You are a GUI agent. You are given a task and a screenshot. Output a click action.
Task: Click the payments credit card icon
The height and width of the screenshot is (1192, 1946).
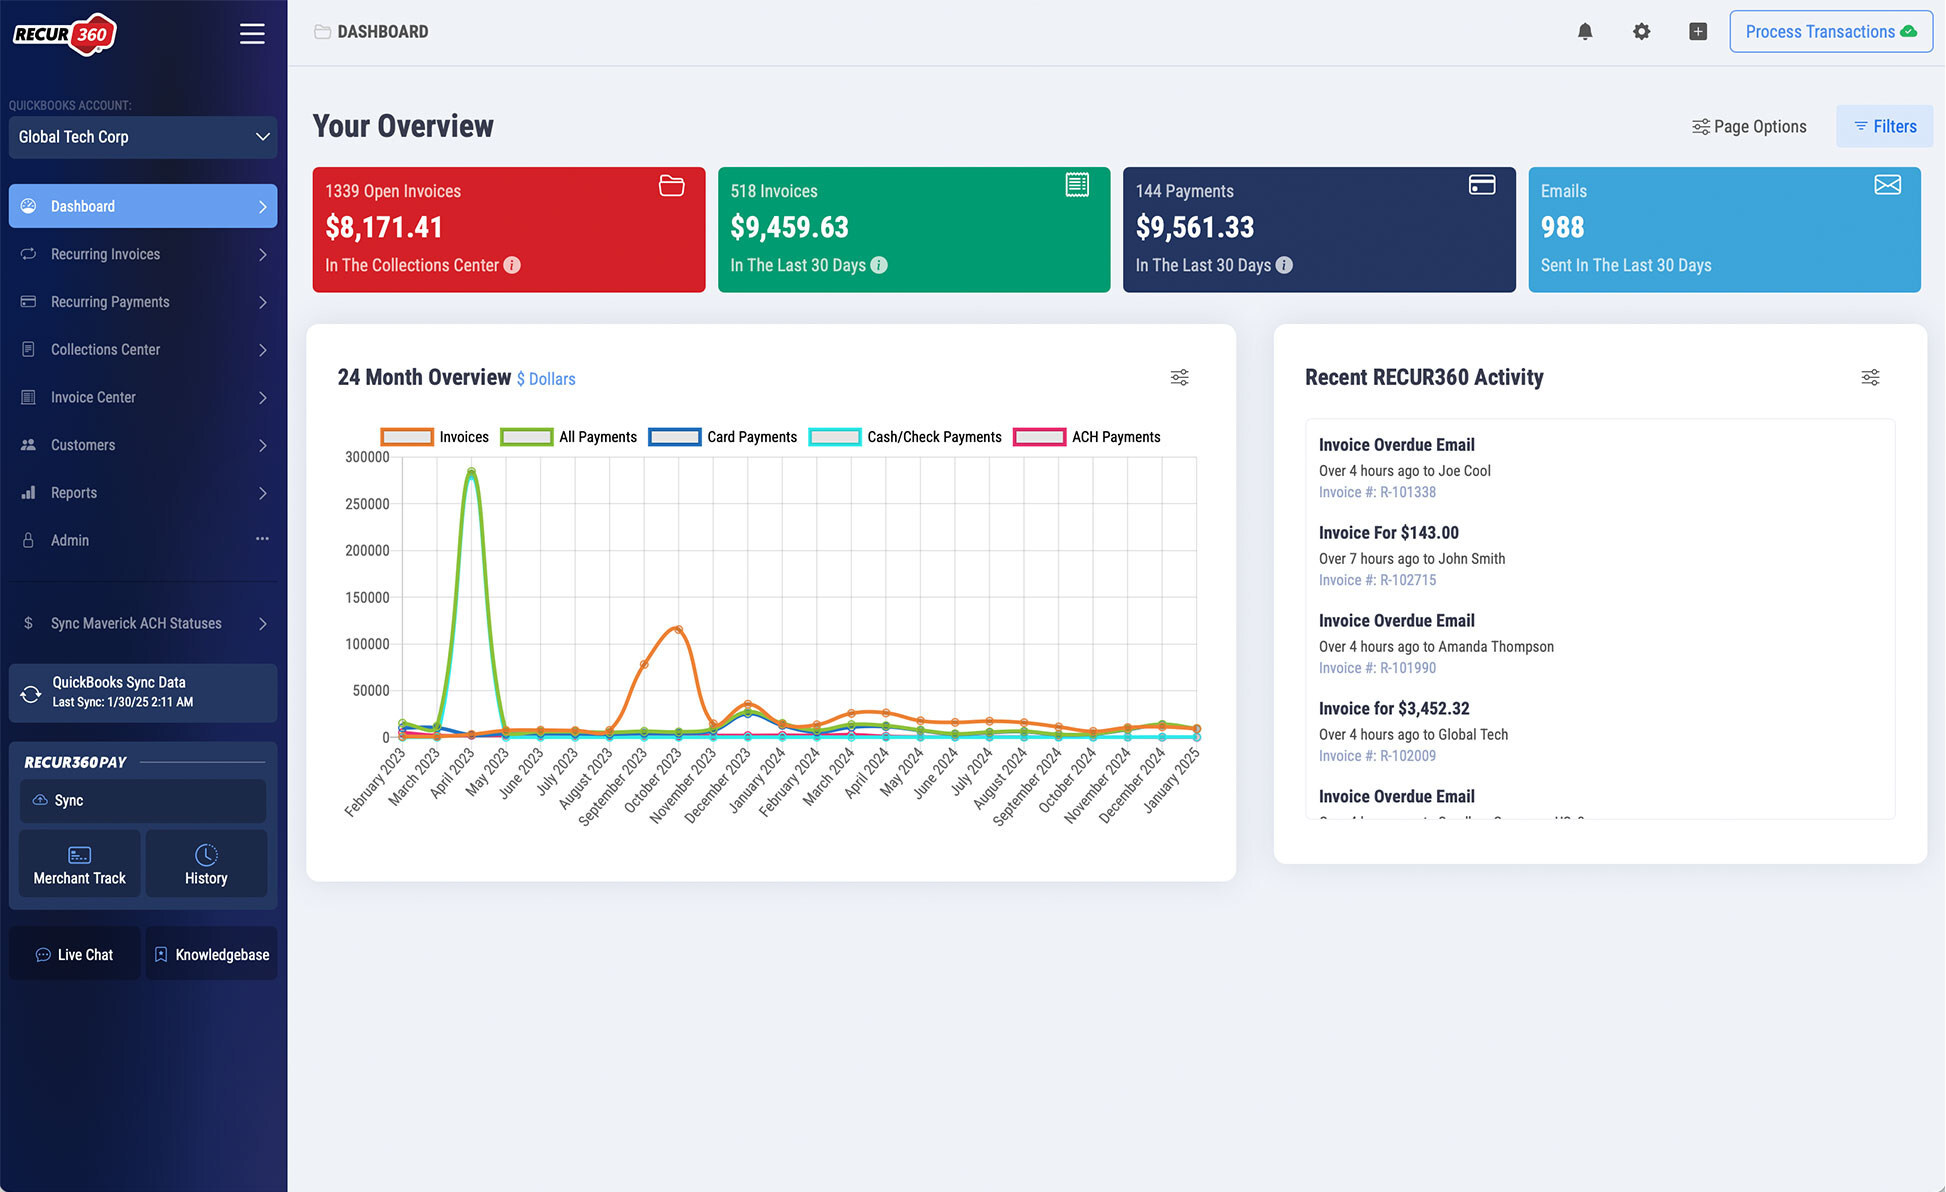pos(1482,185)
